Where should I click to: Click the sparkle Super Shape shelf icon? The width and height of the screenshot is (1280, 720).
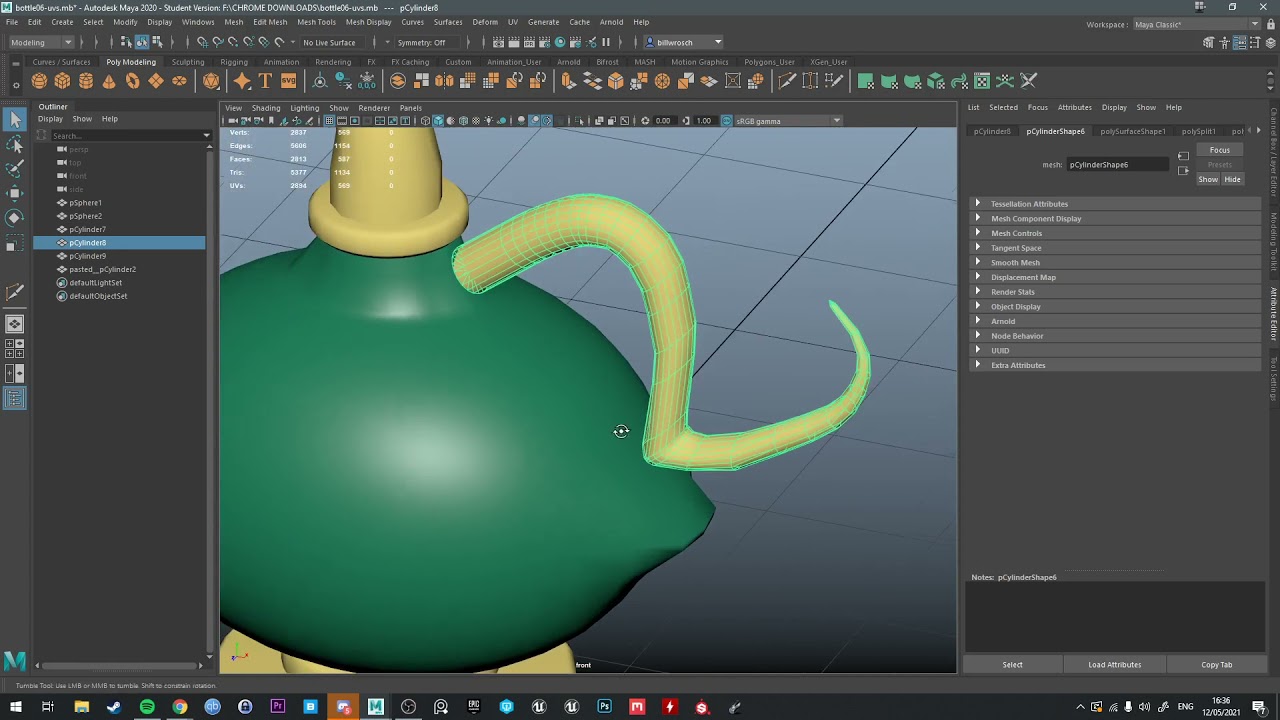[x=242, y=81]
